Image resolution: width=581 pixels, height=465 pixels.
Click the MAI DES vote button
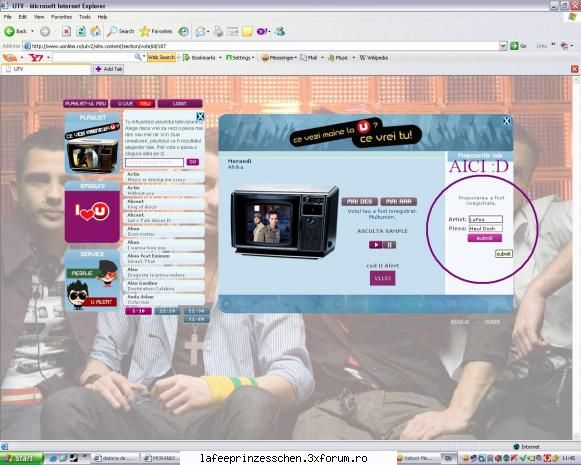[x=359, y=202]
